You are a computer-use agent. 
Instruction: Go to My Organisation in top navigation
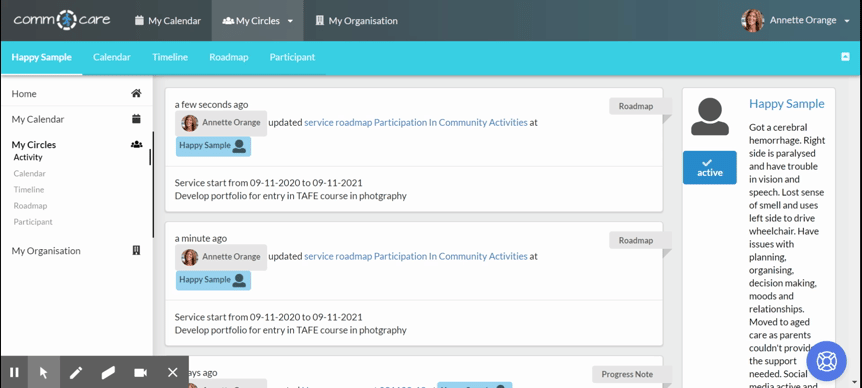coord(356,21)
